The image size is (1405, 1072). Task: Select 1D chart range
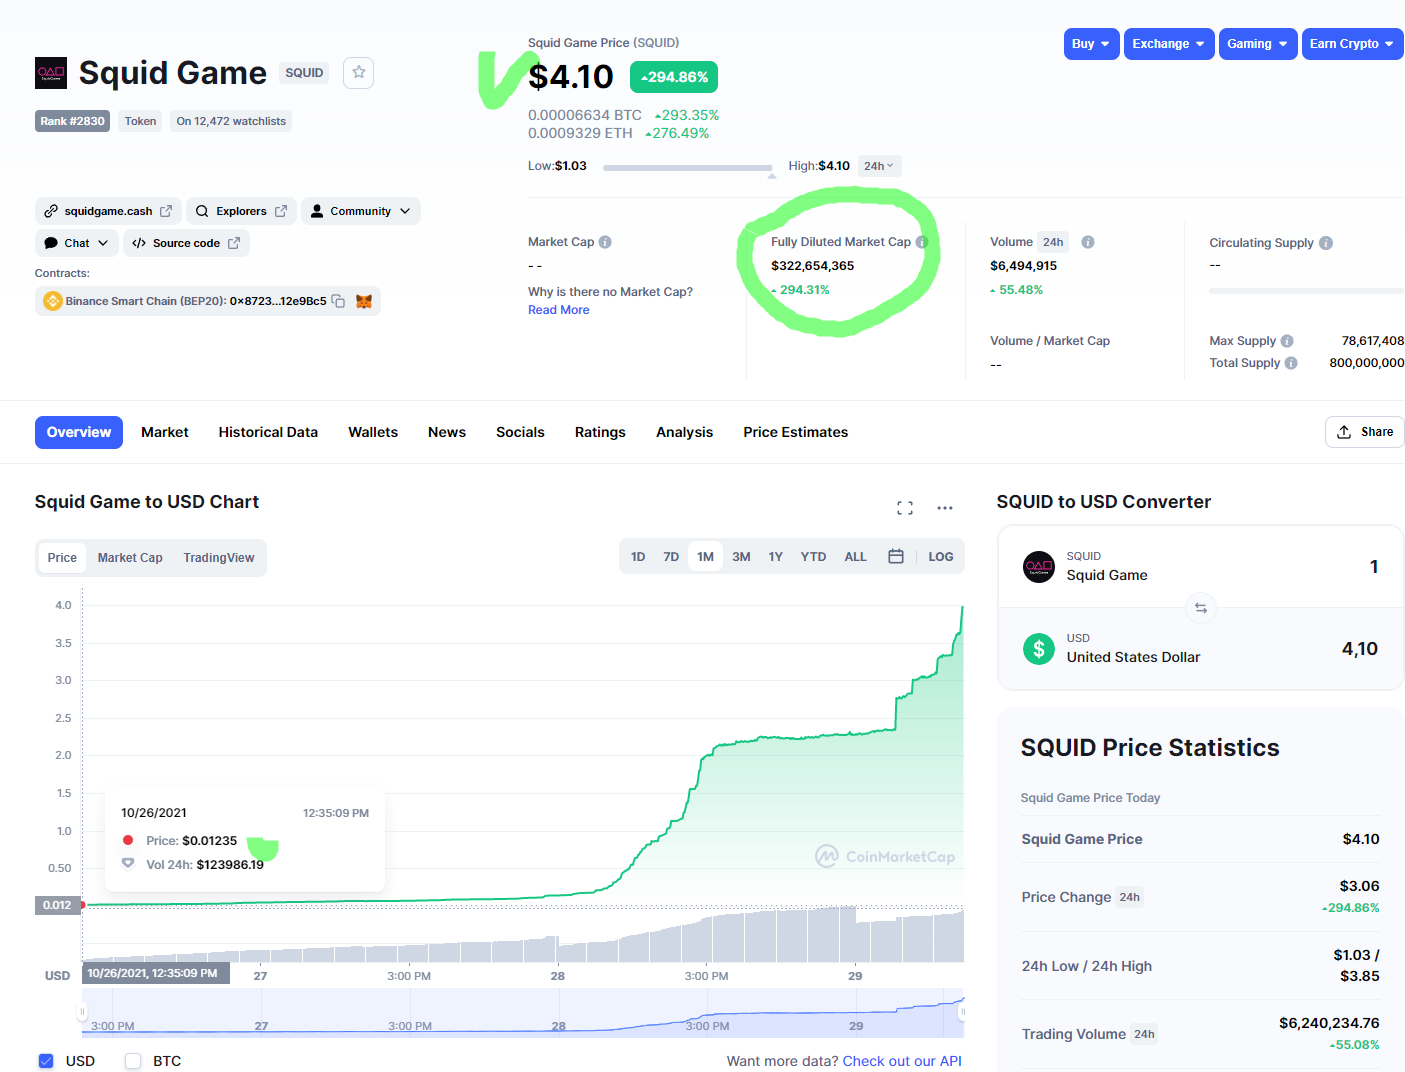(x=638, y=556)
